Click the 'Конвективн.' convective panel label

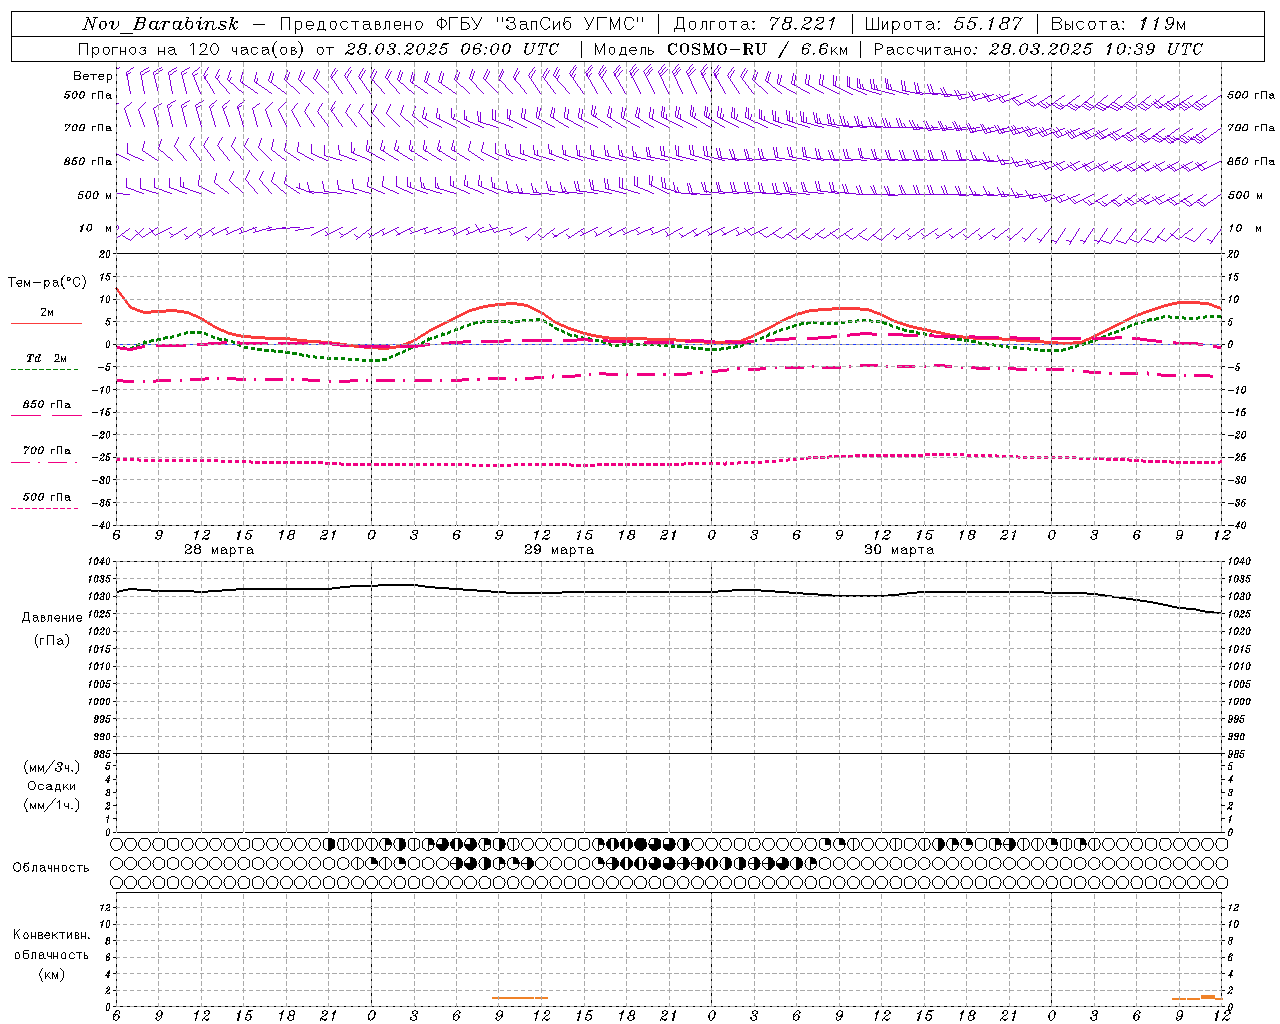tap(51, 935)
